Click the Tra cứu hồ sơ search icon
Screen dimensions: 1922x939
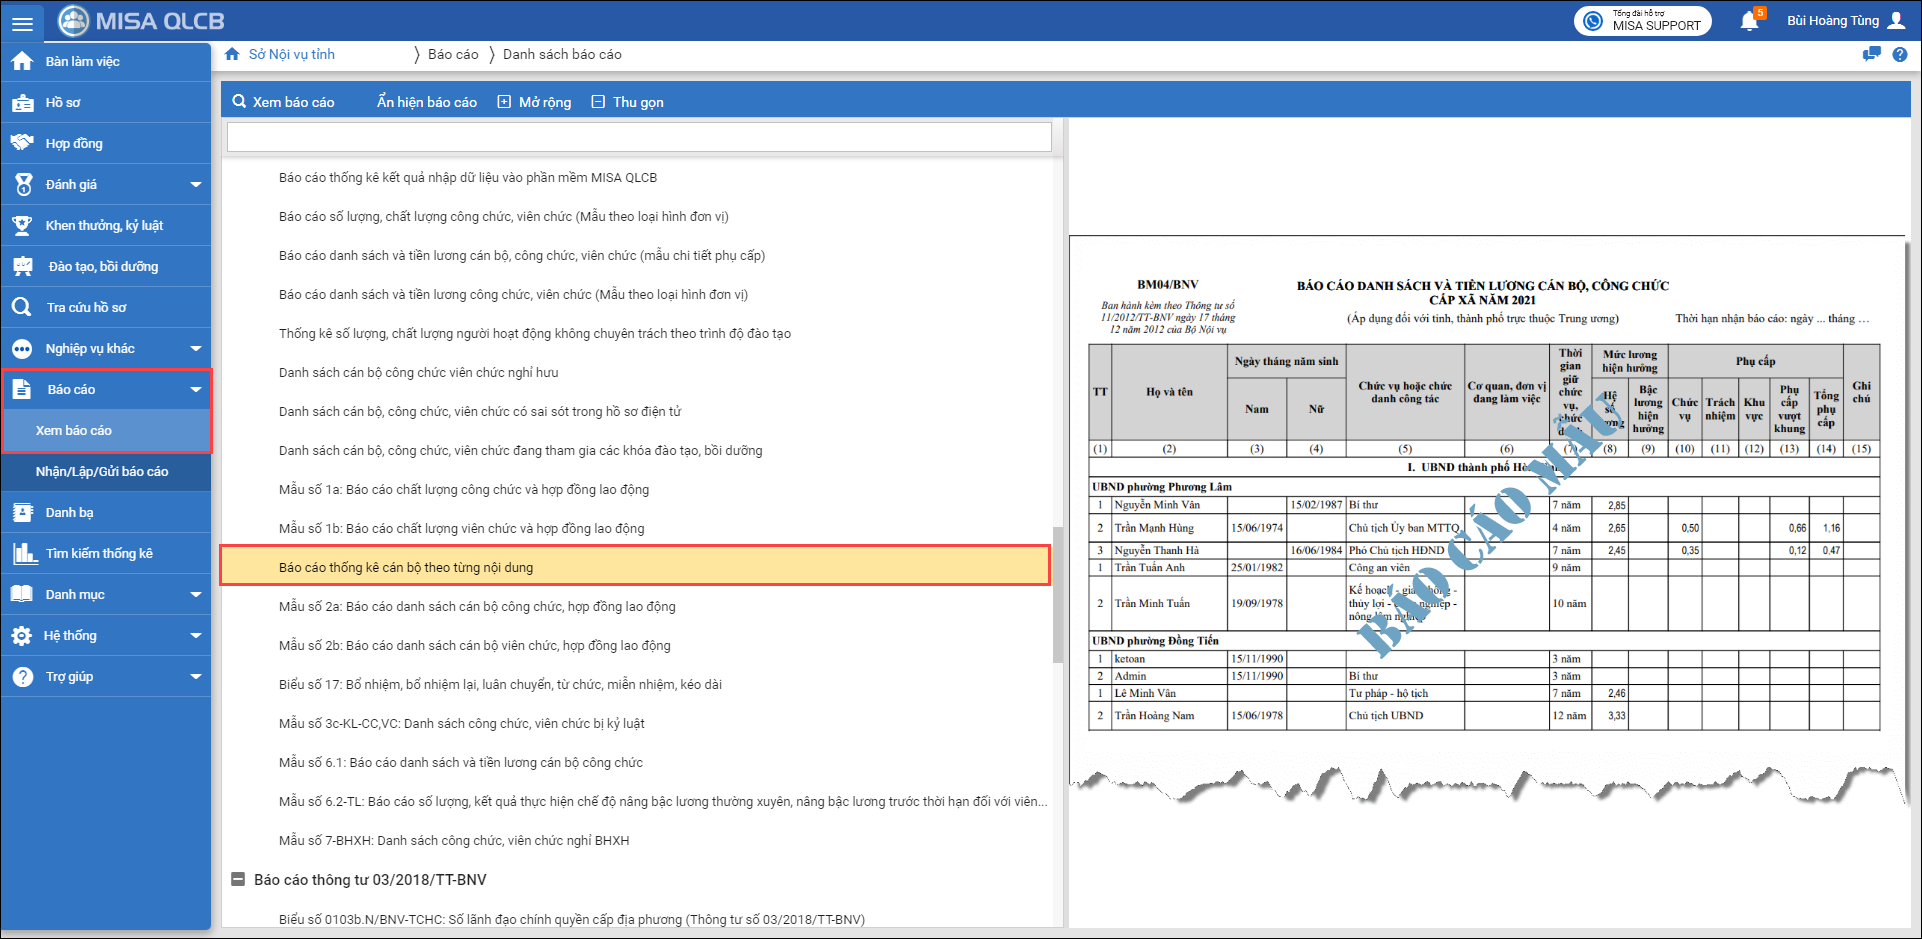click(22, 307)
